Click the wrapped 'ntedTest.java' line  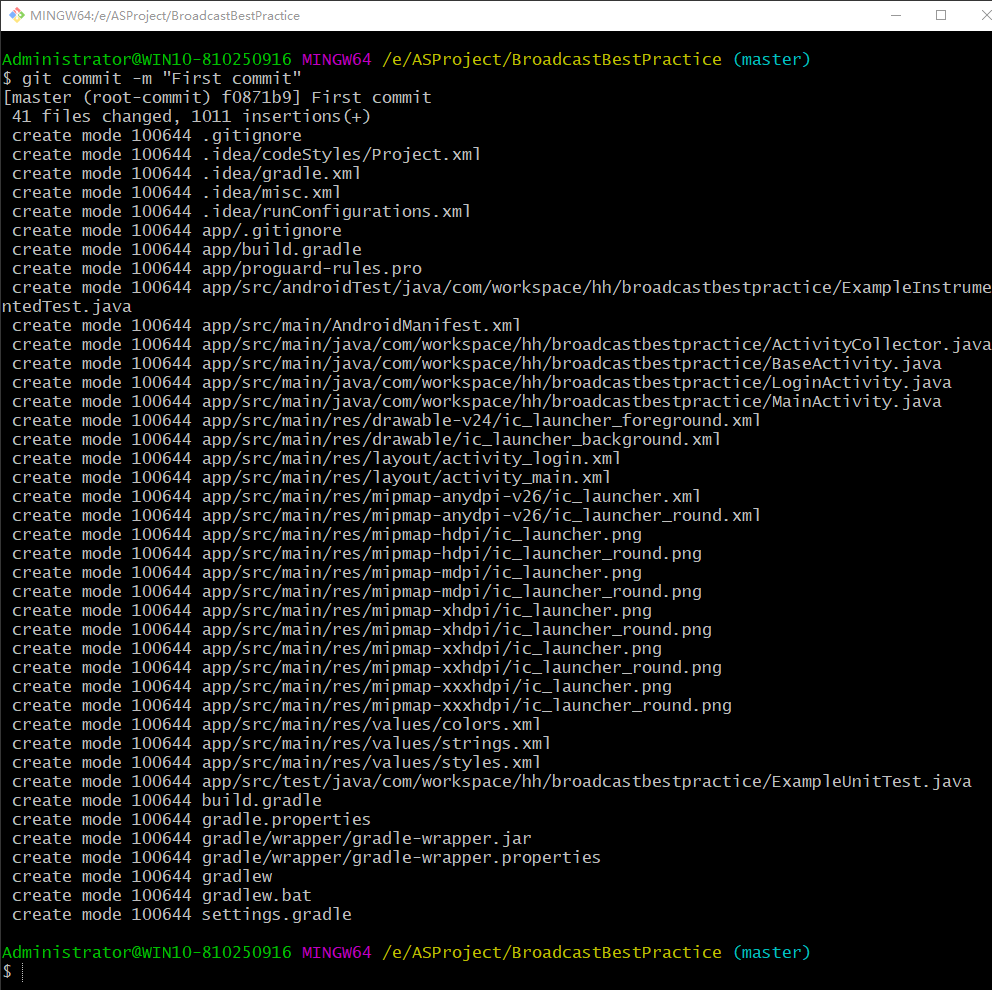click(x=67, y=306)
